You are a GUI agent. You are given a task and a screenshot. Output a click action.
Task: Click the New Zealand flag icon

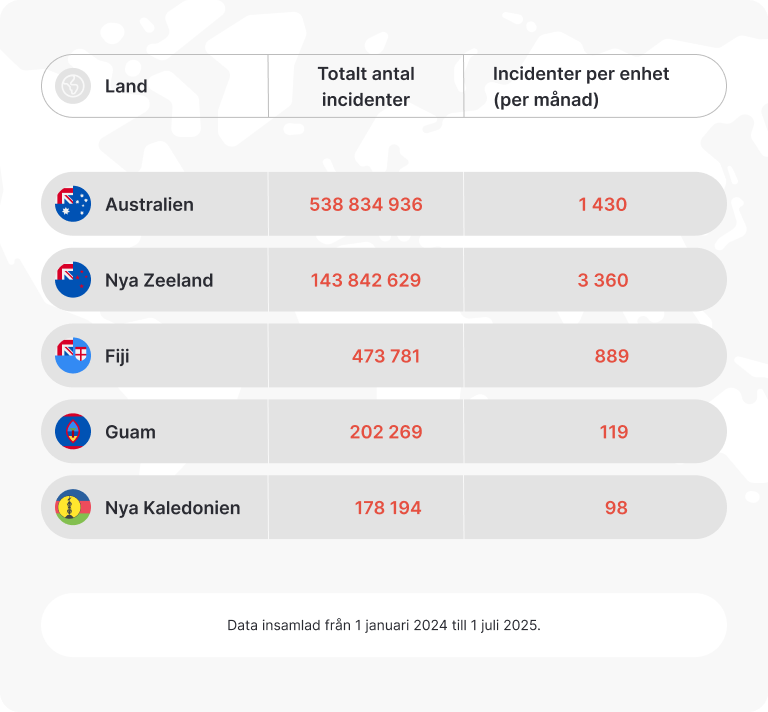coord(73,280)
